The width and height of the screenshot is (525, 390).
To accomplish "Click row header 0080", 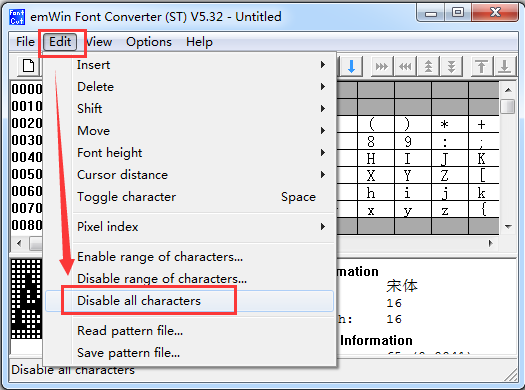I will 27,225.
